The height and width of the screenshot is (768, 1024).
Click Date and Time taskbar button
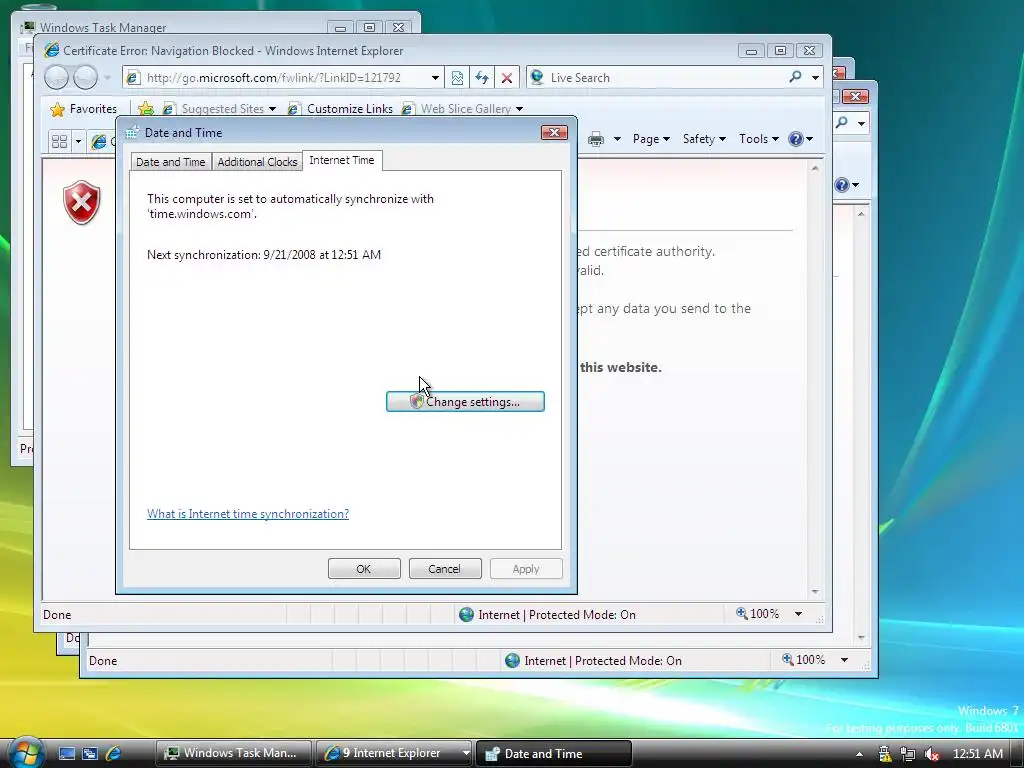554,753
